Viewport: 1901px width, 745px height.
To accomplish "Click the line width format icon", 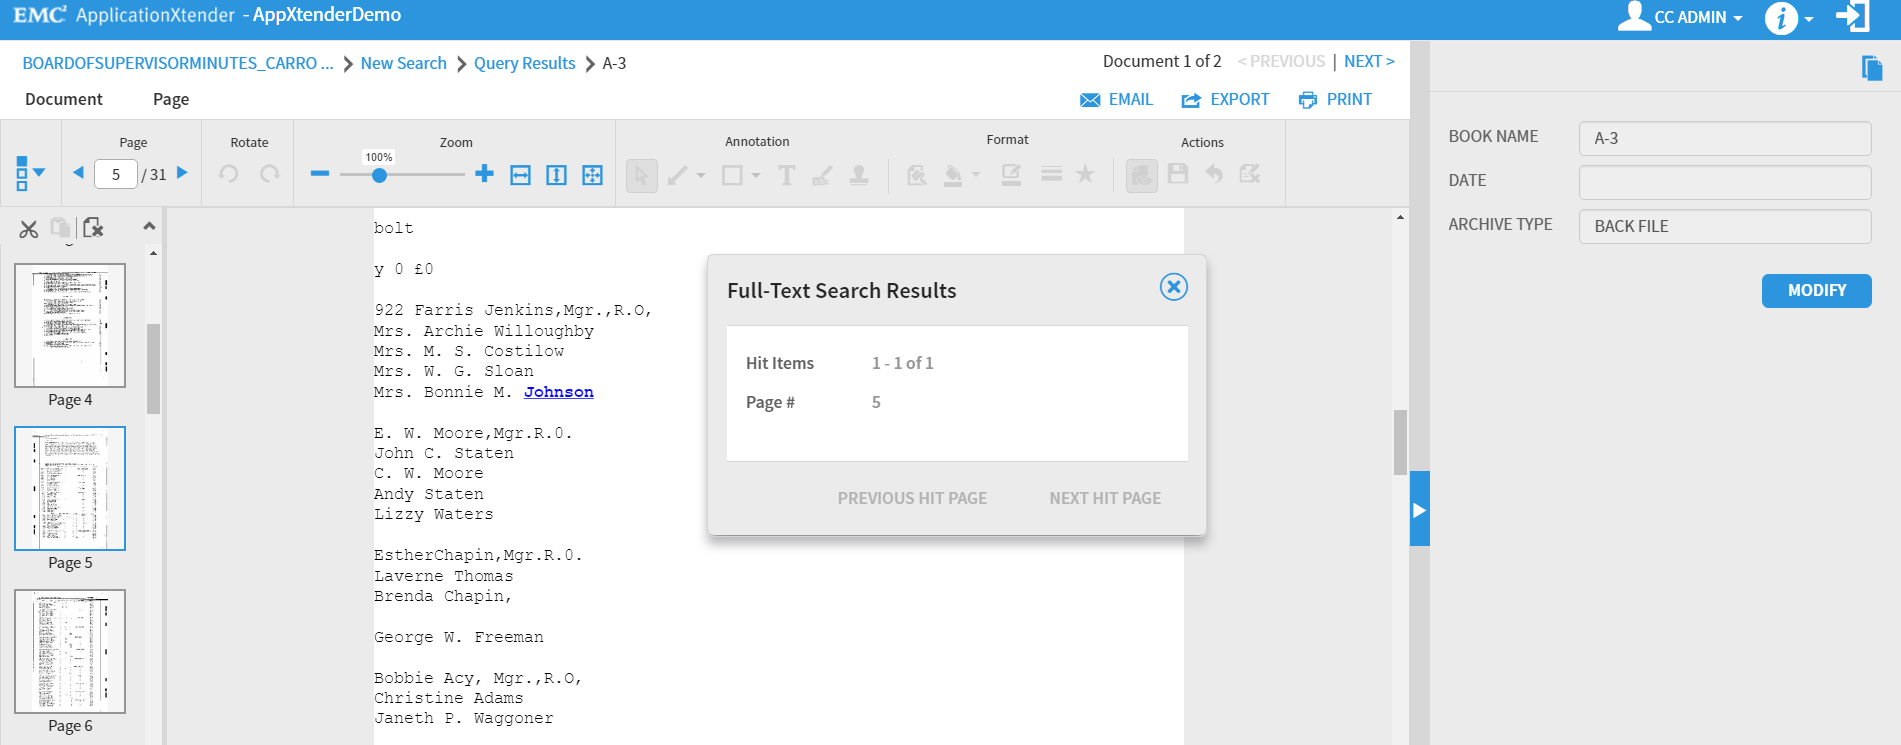I will [x=1051, y=174].
